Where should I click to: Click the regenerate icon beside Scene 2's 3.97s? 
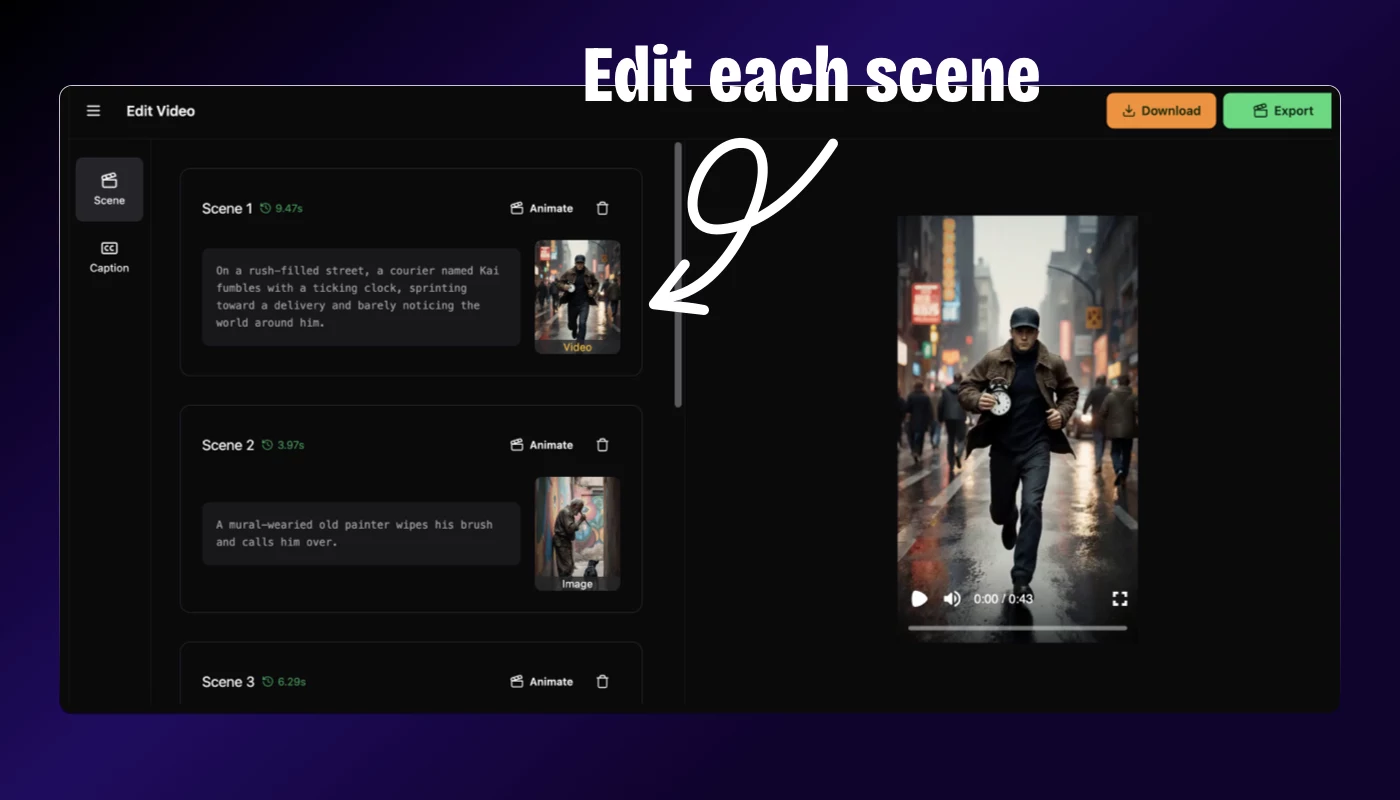[x=266, y=444]
